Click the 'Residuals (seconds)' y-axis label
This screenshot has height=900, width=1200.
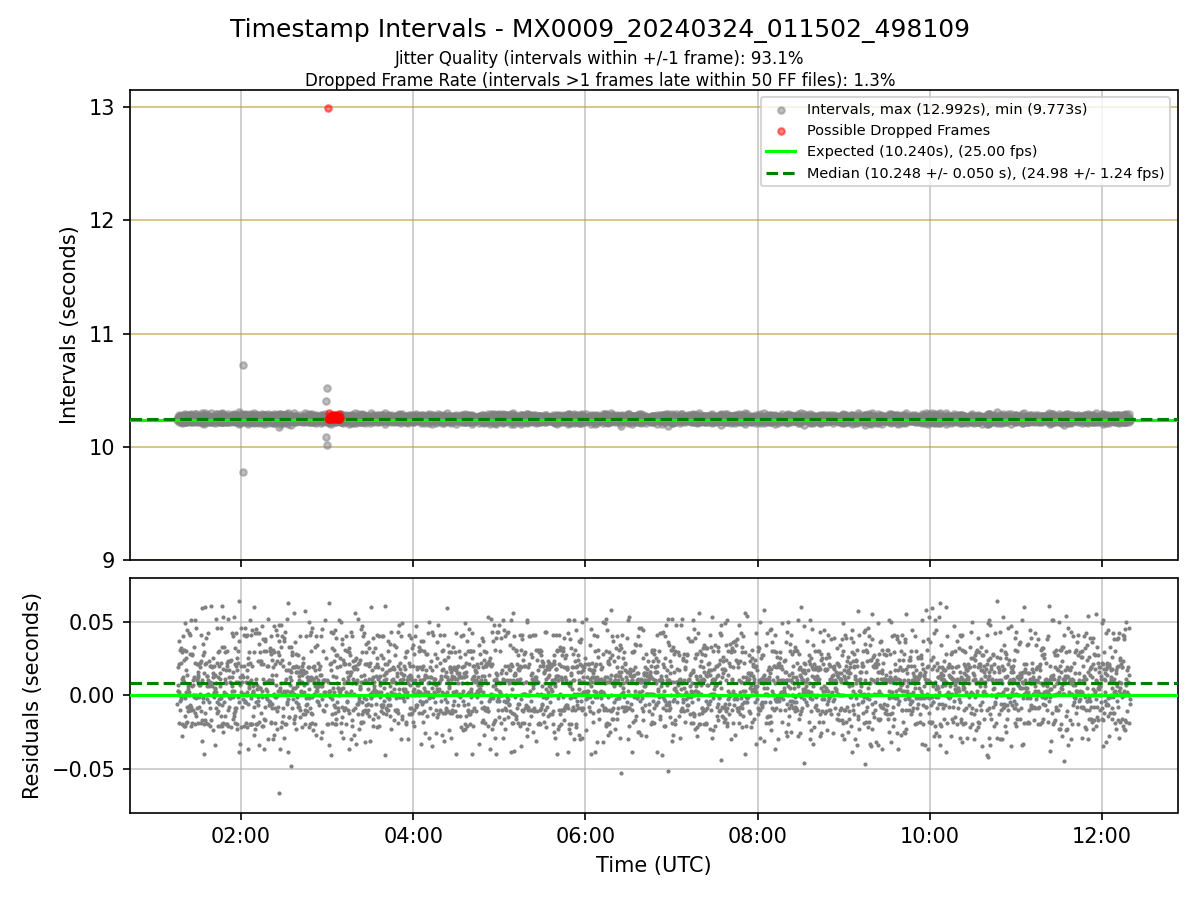coord(32,696)
